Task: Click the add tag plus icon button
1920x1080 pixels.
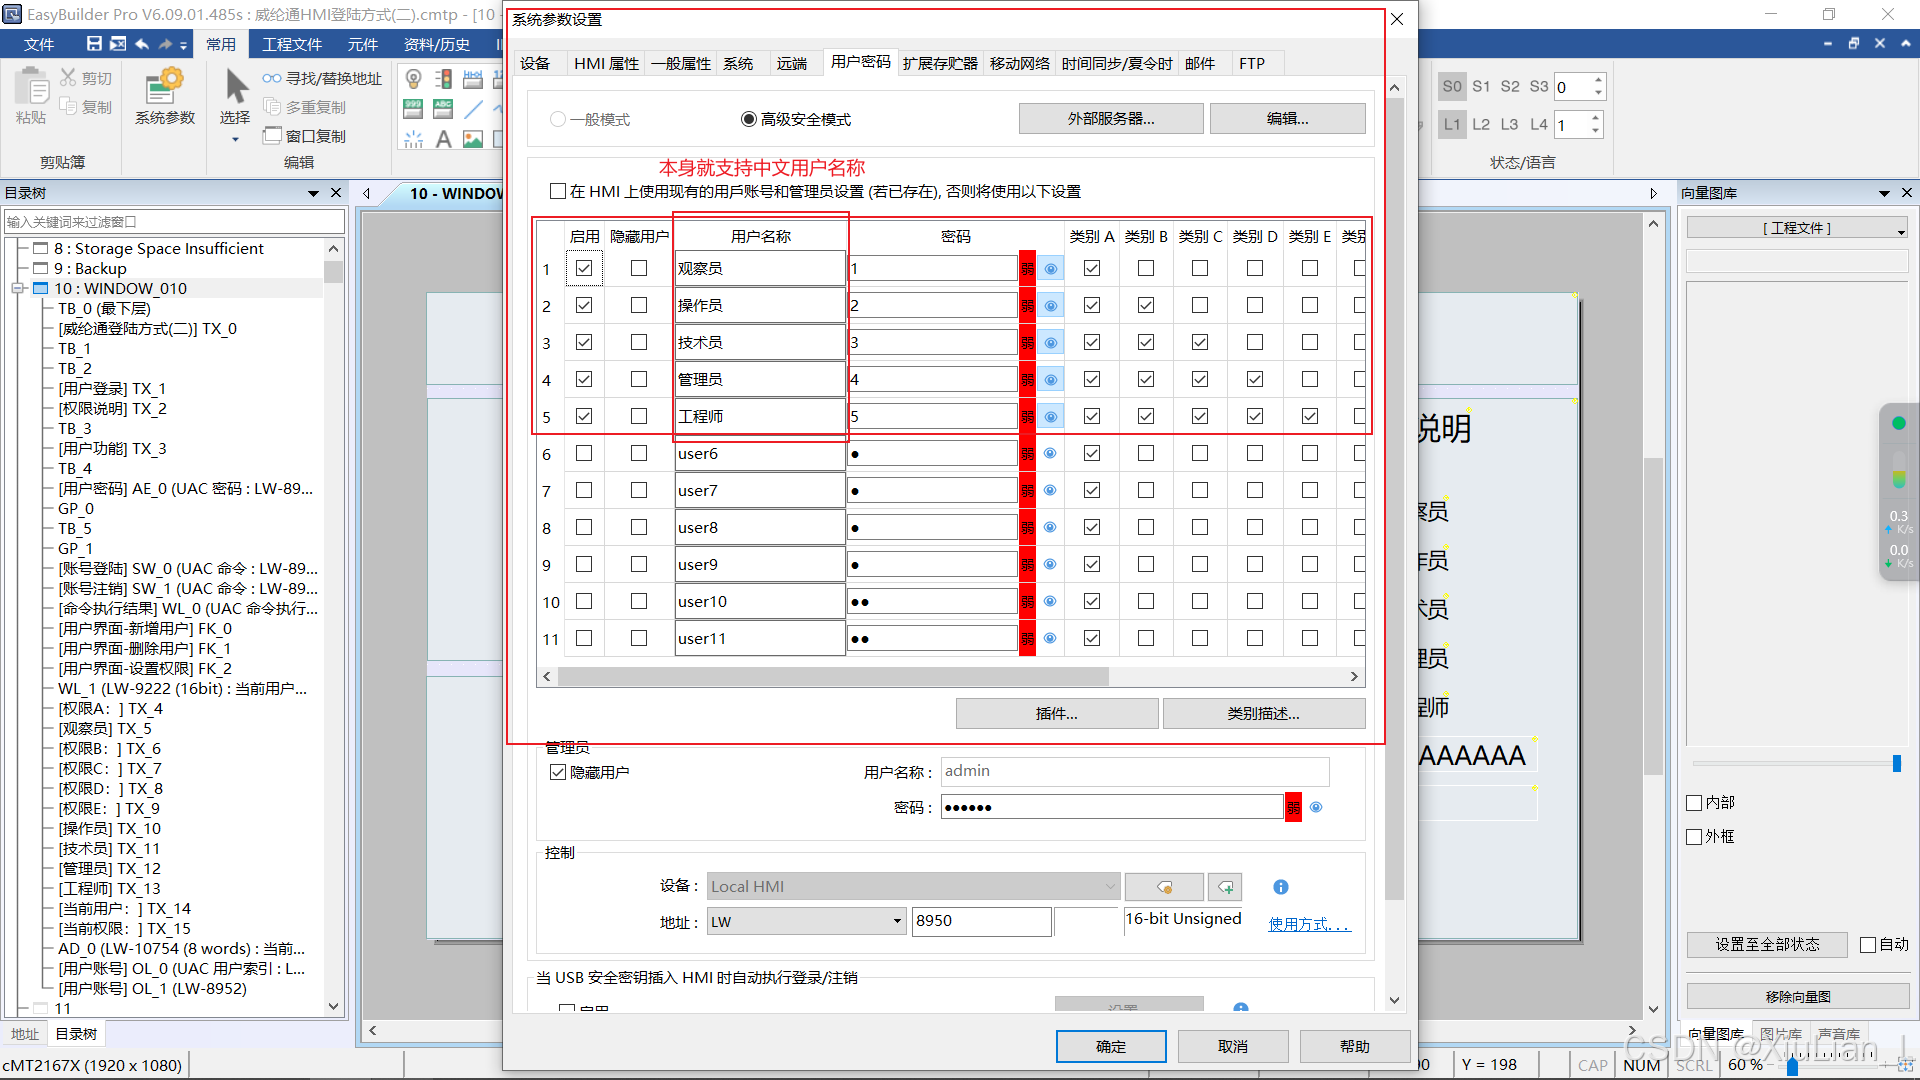Action: pyautogui.click(x=1226, y=887)
